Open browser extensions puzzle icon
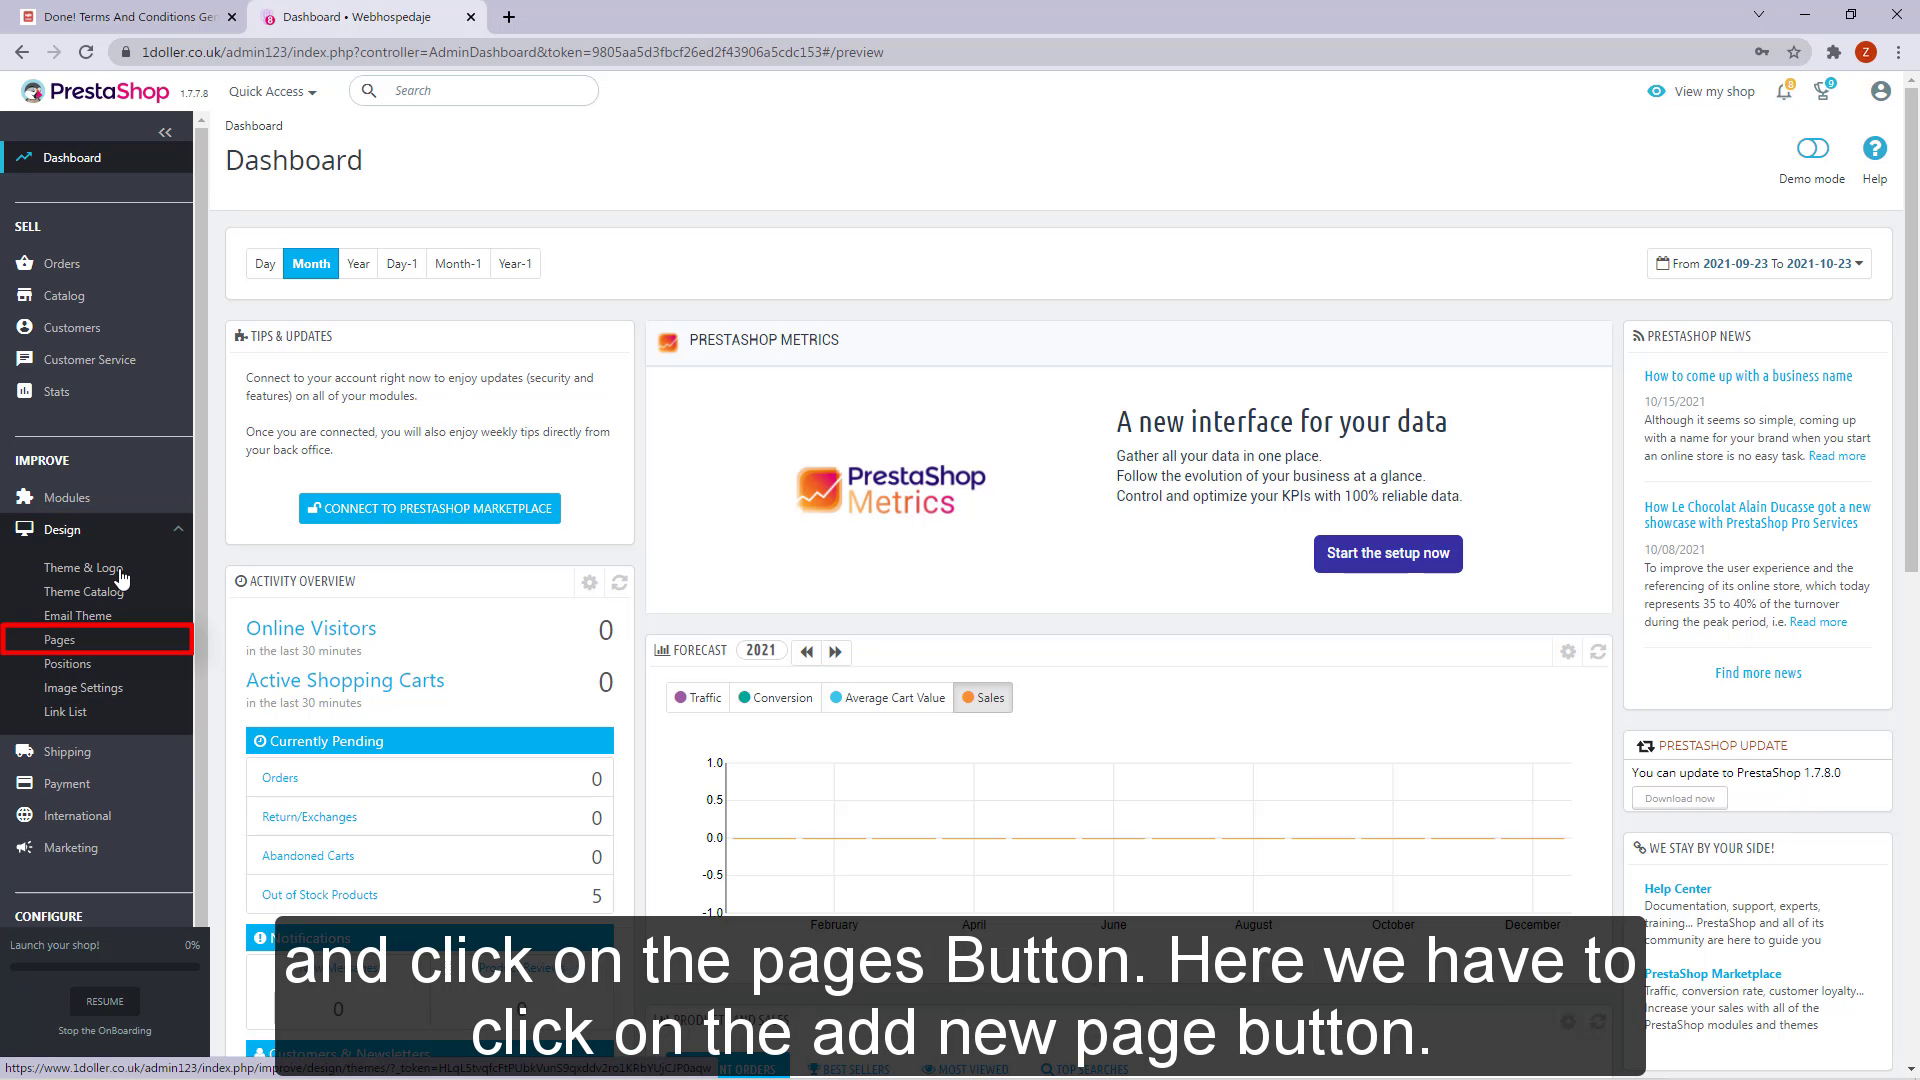Image resolution: width=1920 pixels, height=1080 pixels. click(x=1833, y=52)
